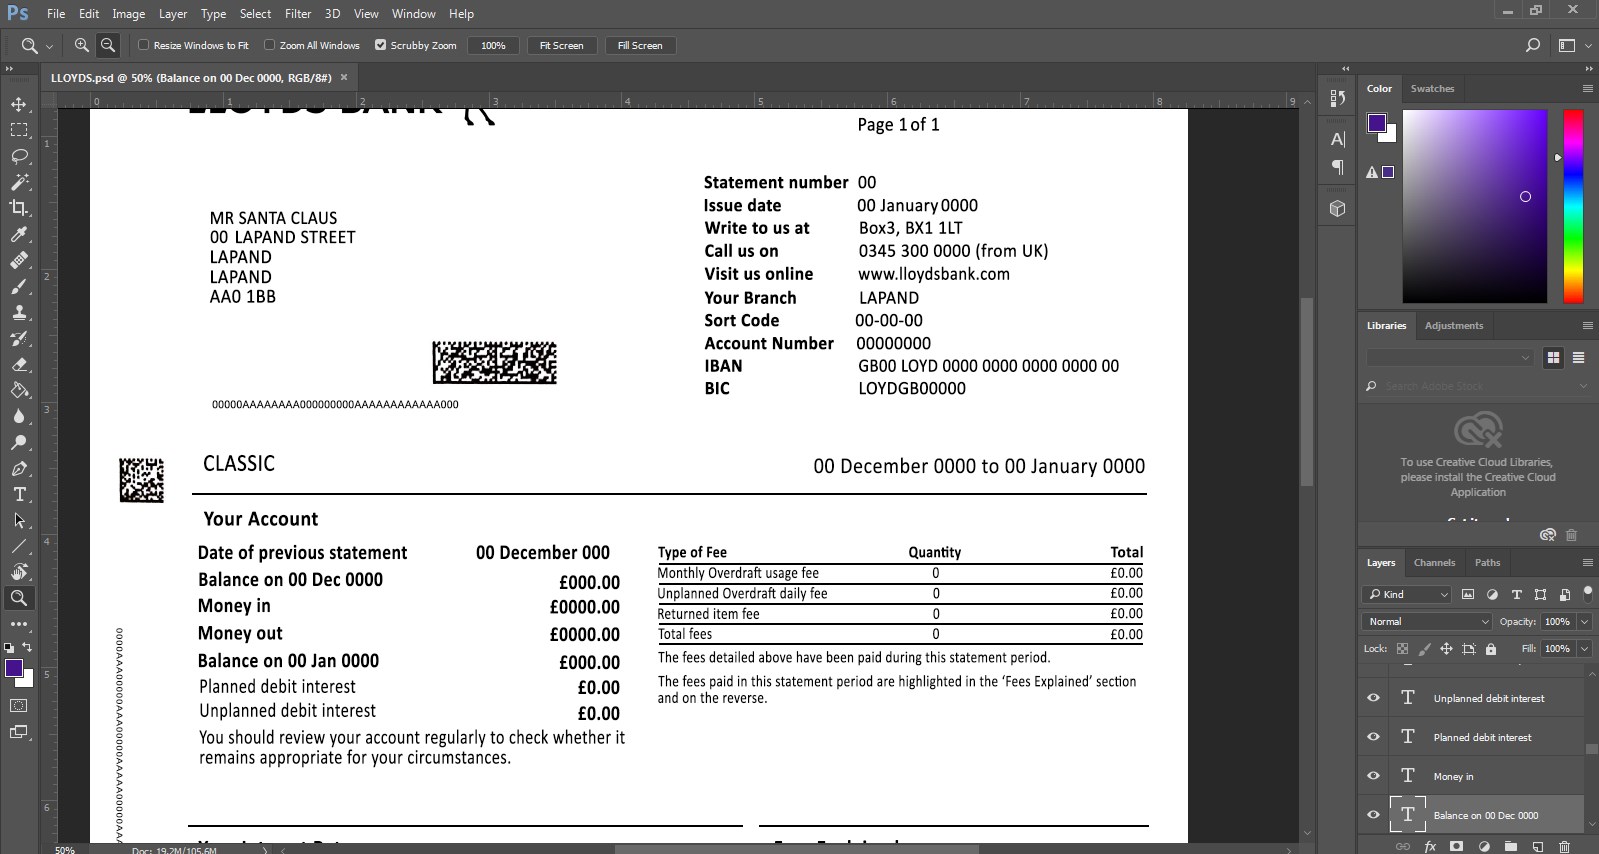Open the Layers panel menu
This screenshot has height=854, width=1599.
[1587, 562]
